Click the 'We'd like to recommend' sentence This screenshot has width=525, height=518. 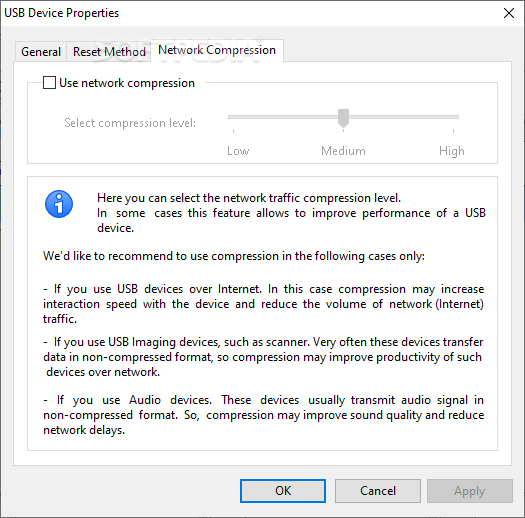coord(234,256)
